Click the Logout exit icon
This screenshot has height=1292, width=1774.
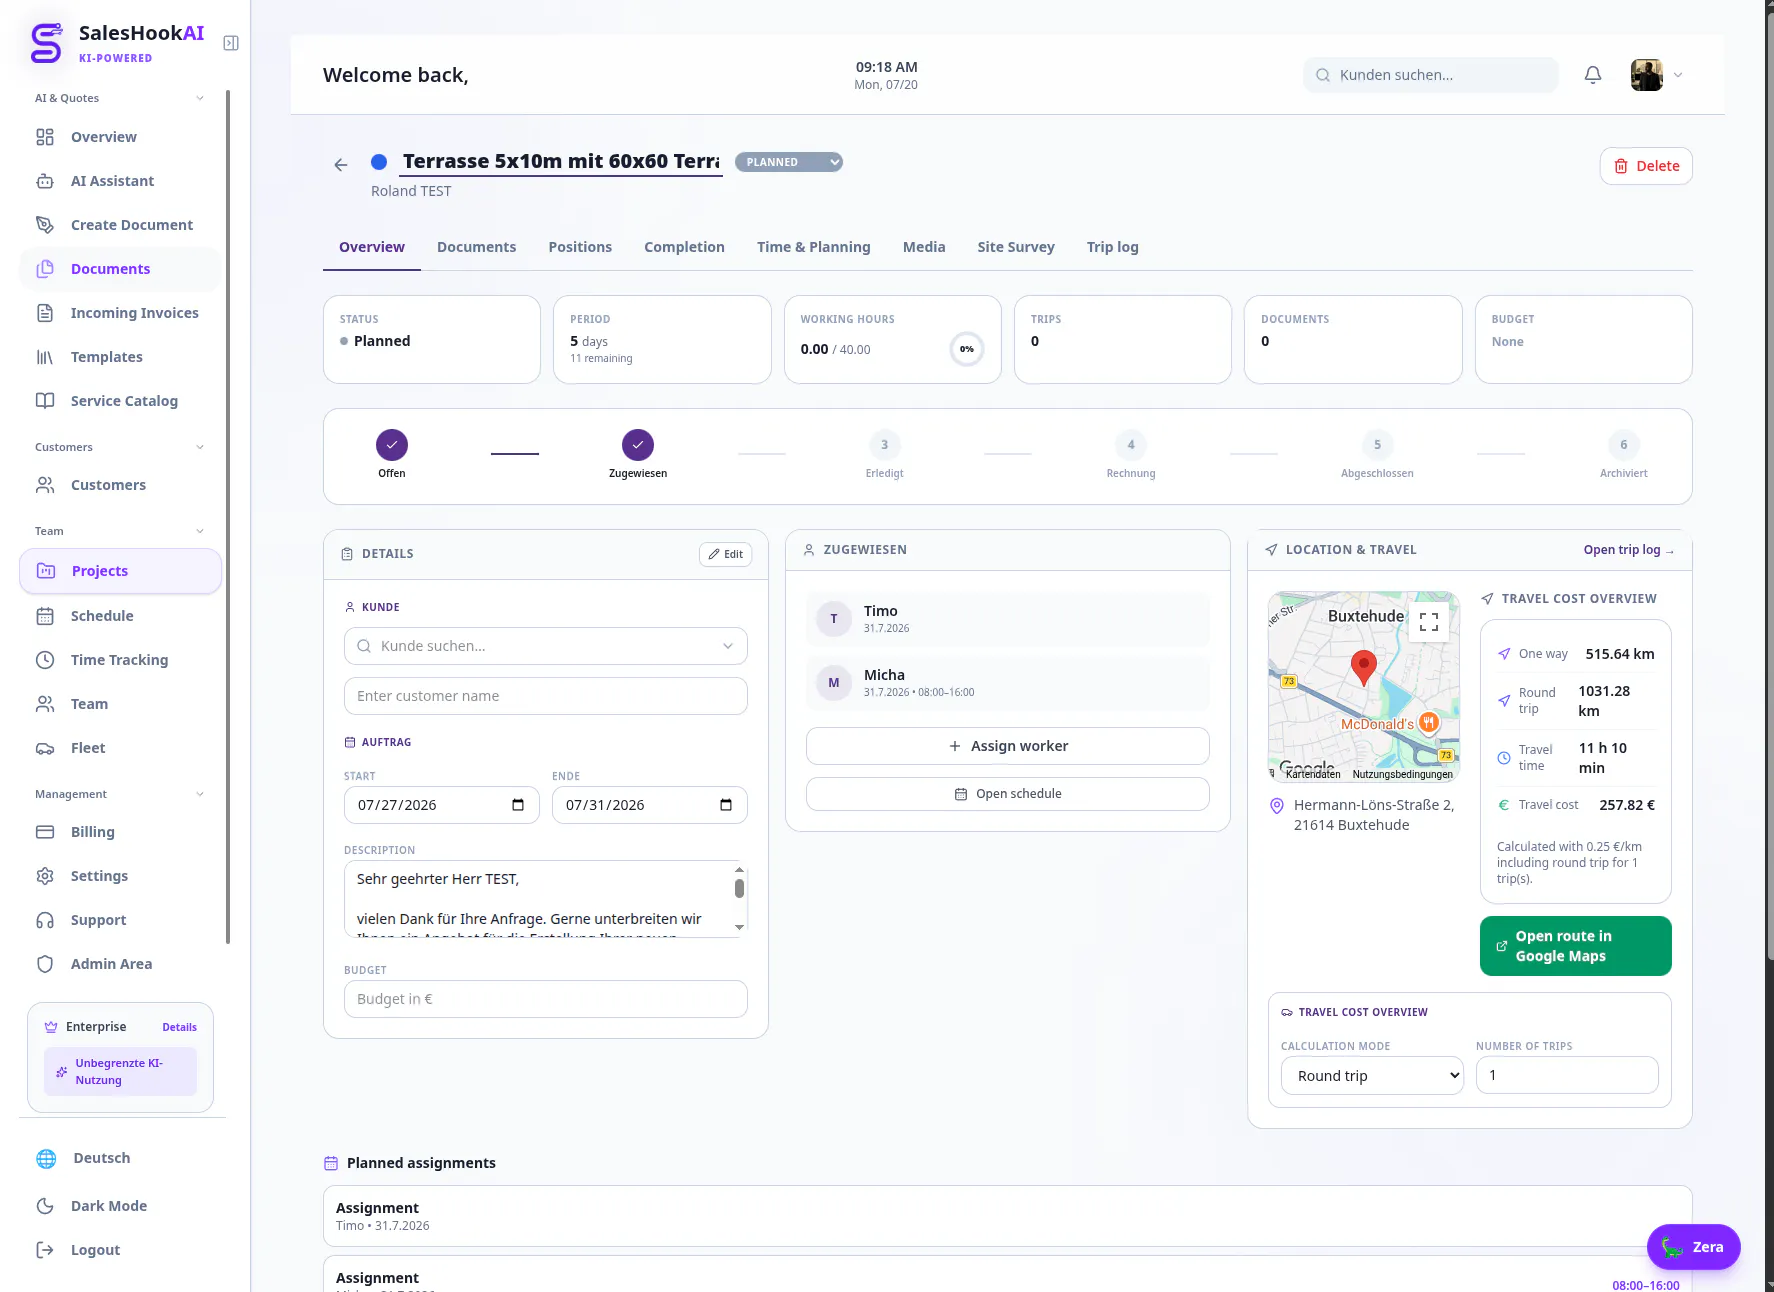coord(45,1250)
